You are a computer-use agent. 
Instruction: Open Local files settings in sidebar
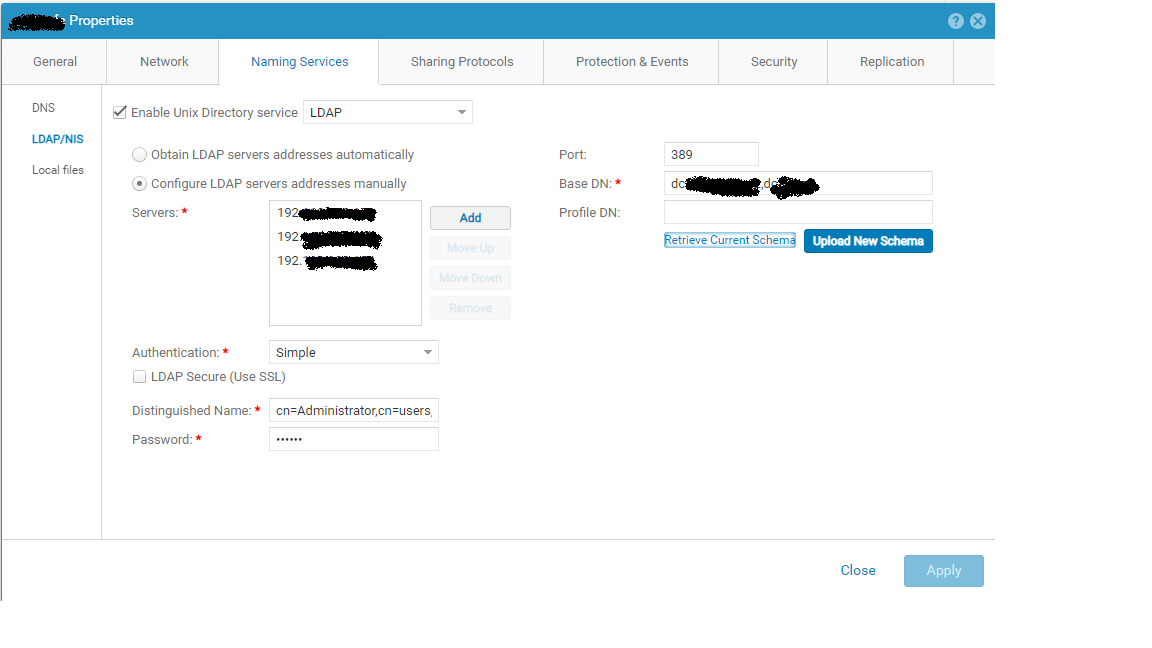58,170
